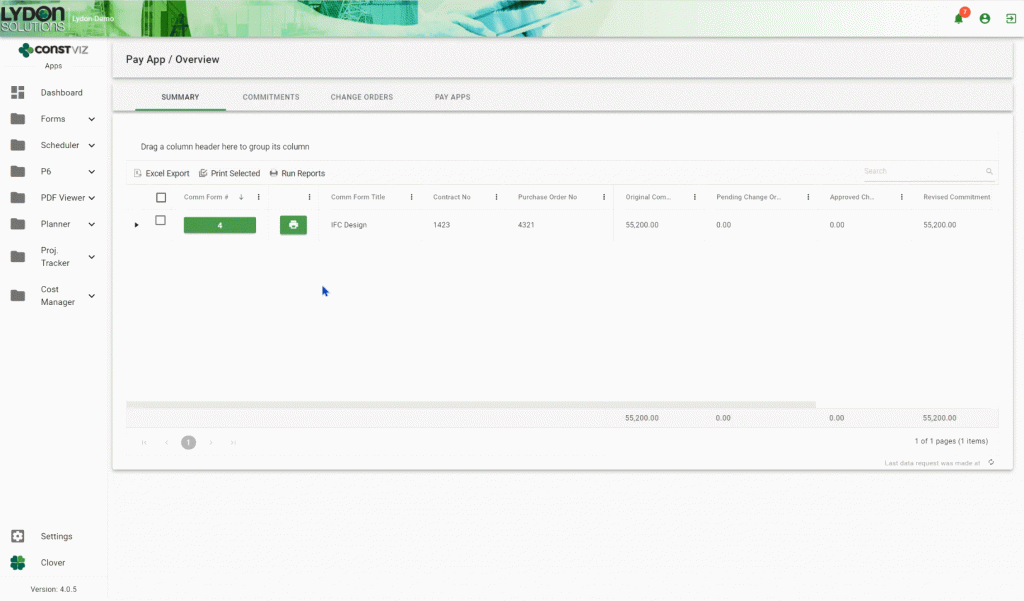The width and height of the screenshot is (1024, 601).
Task: Open Settings from the sidebar
Action: pos(55,536)
